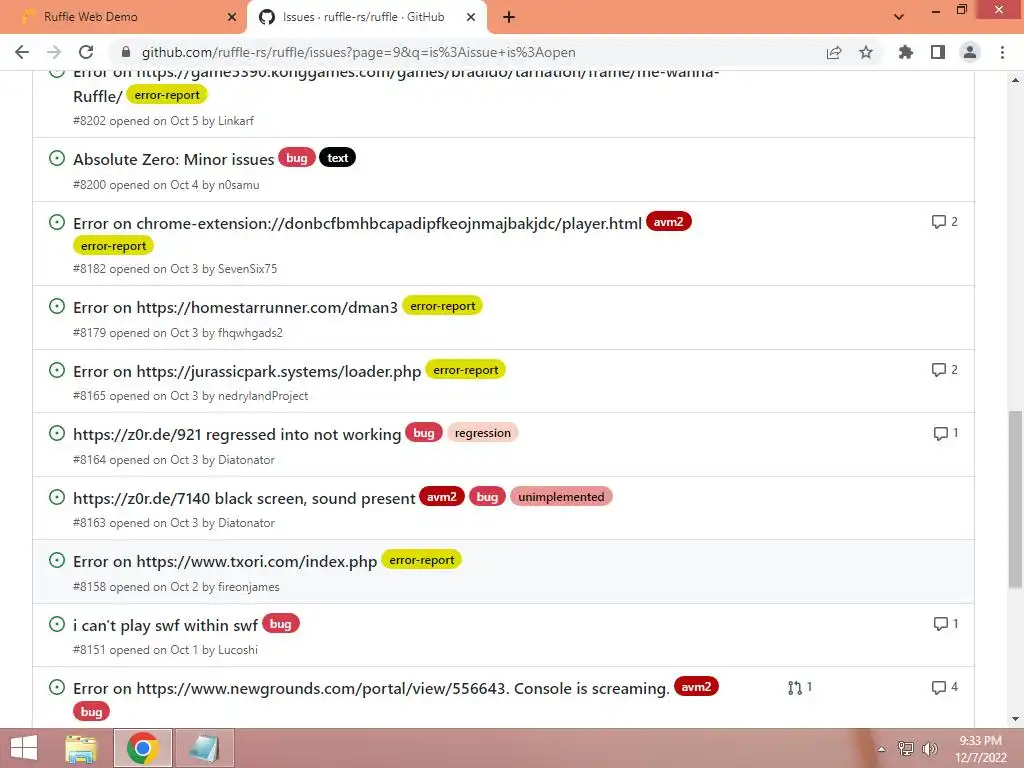The height and width of the screenshot is (768, 1024).
Task: Switch to the Ruffle Web Demo tab
Action: click(123, 17)
